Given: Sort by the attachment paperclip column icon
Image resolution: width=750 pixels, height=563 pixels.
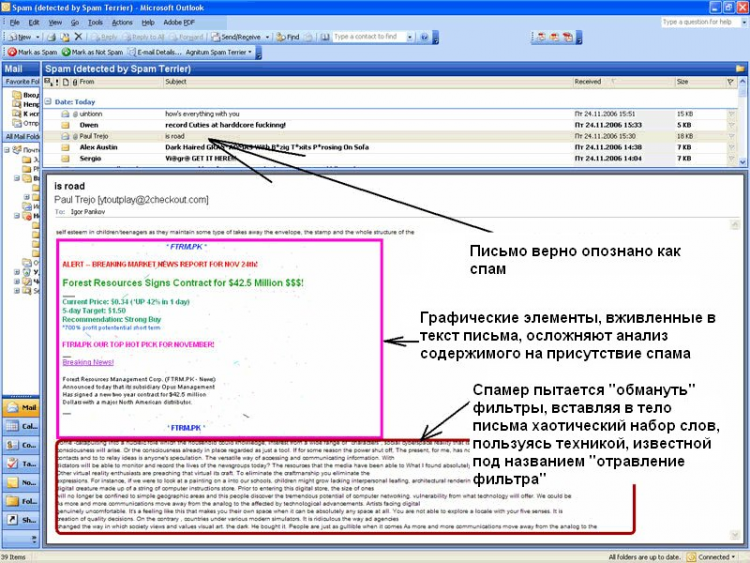Looking at the screenshot, I should (x=75, y=82).
